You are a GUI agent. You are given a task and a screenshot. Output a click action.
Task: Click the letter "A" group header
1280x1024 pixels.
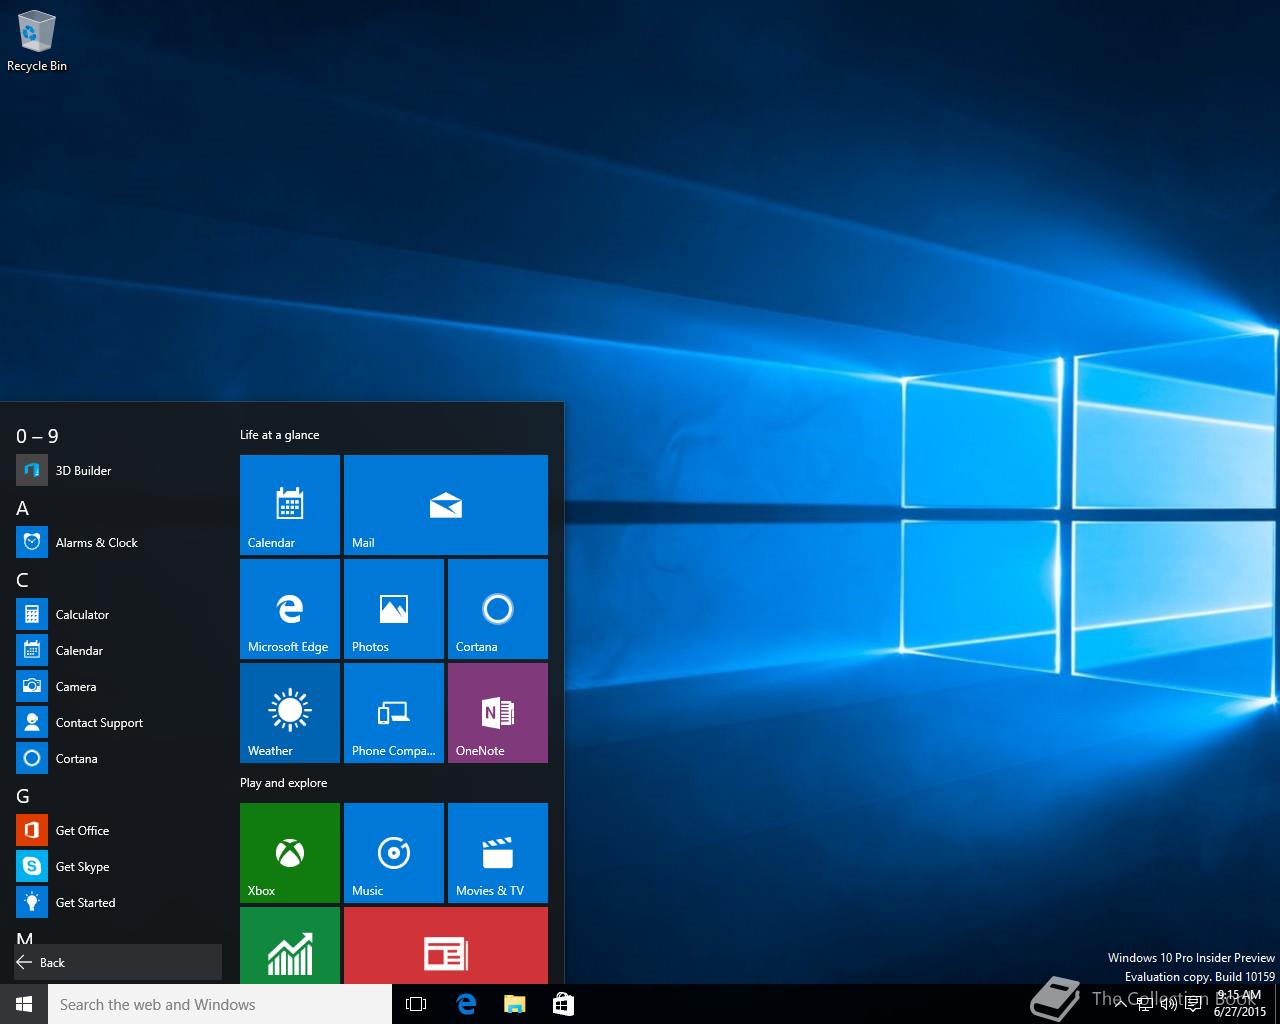click(x=23, y=508)
